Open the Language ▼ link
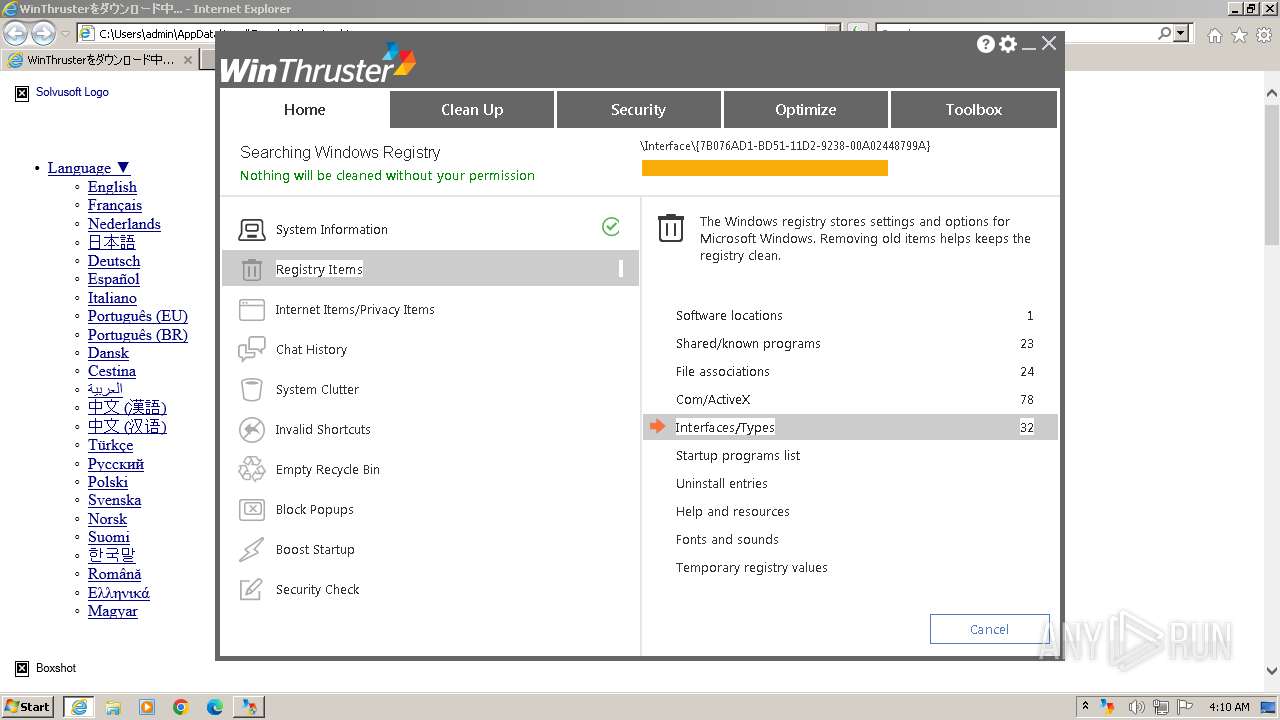Viewport: 1280px width, 720px height. point(89,168)
